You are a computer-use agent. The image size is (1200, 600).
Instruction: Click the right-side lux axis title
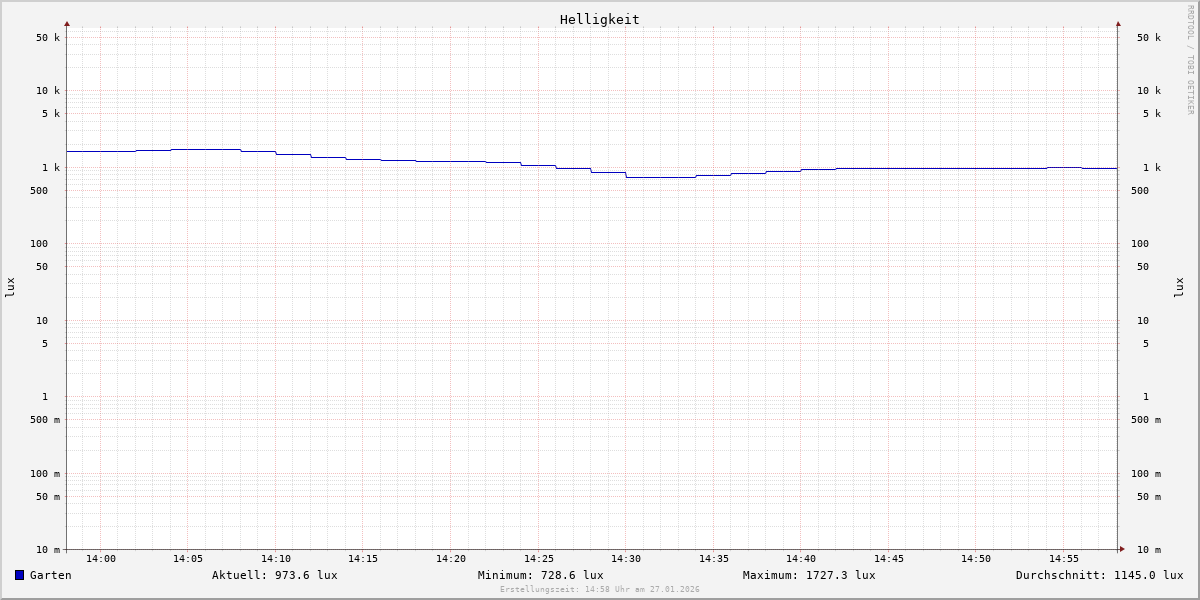1179,287
